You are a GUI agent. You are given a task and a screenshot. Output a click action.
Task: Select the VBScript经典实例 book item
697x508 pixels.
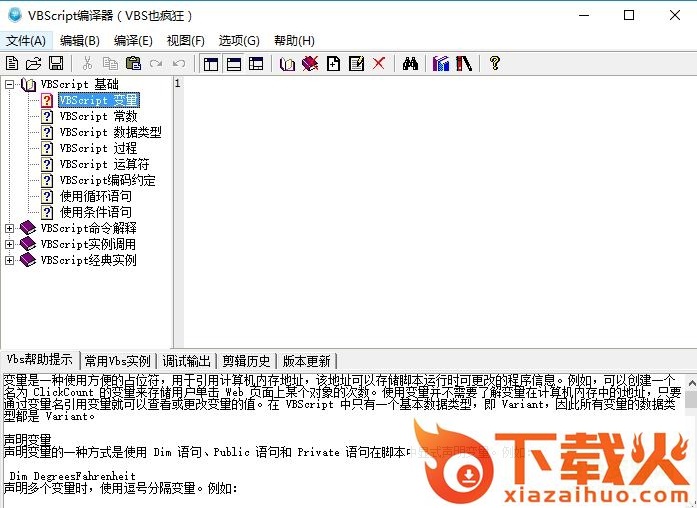click(x=88, y=260)
